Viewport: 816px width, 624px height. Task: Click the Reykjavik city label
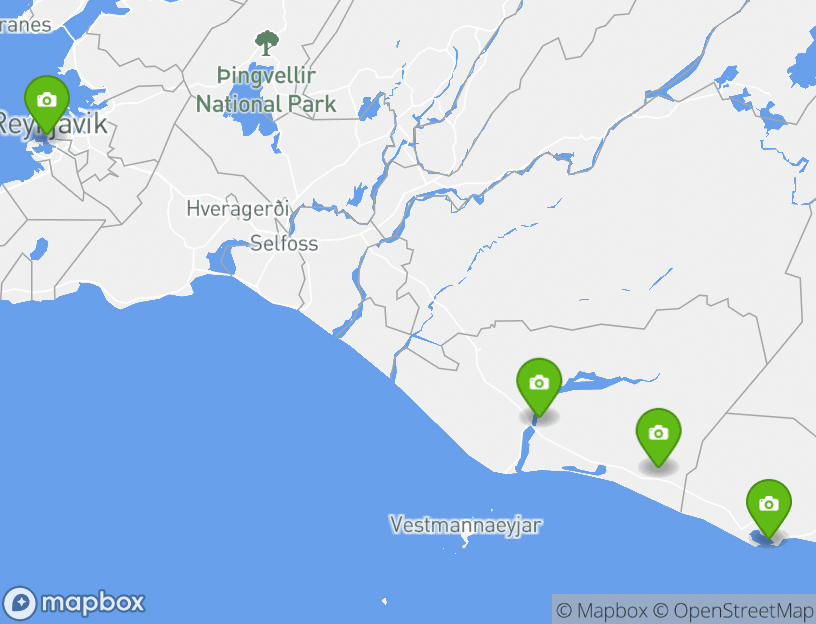(x=52, y=124)
